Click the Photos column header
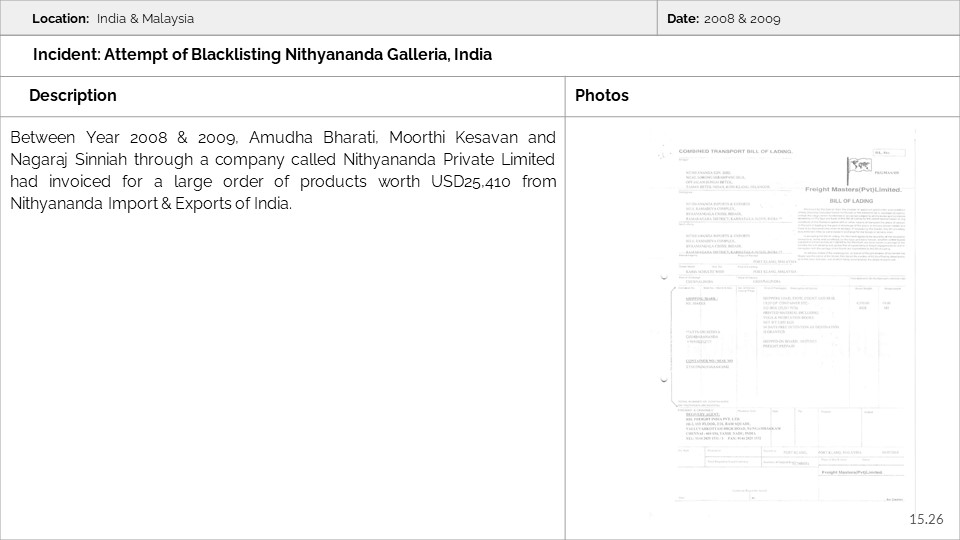The image size is (960, 540). [x=602, y=96]
